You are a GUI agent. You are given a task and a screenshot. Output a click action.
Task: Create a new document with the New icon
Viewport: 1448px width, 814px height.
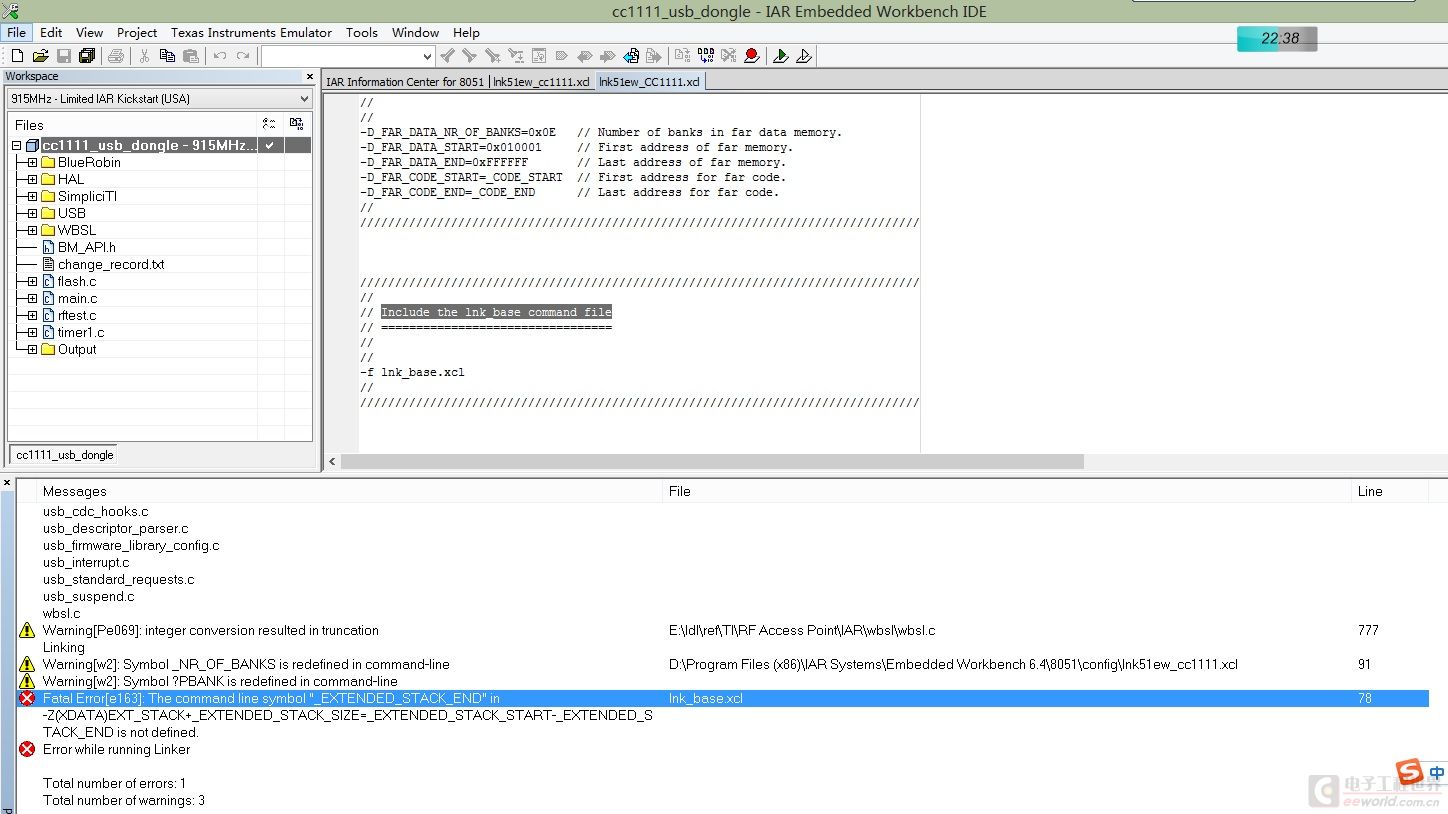click(x=17, y=56)
